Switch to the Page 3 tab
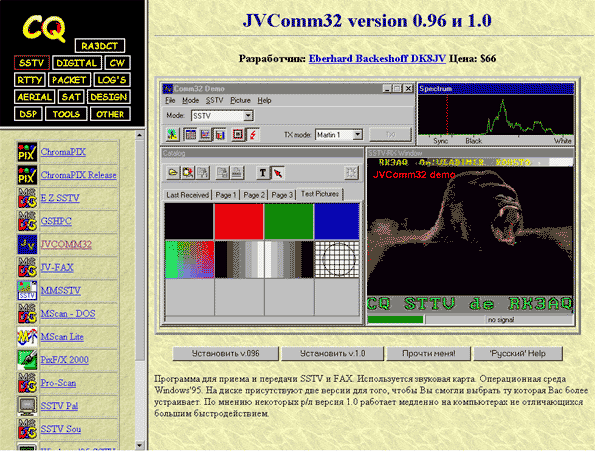The width and height of the screenshot is (595, 451). point(282,195)
